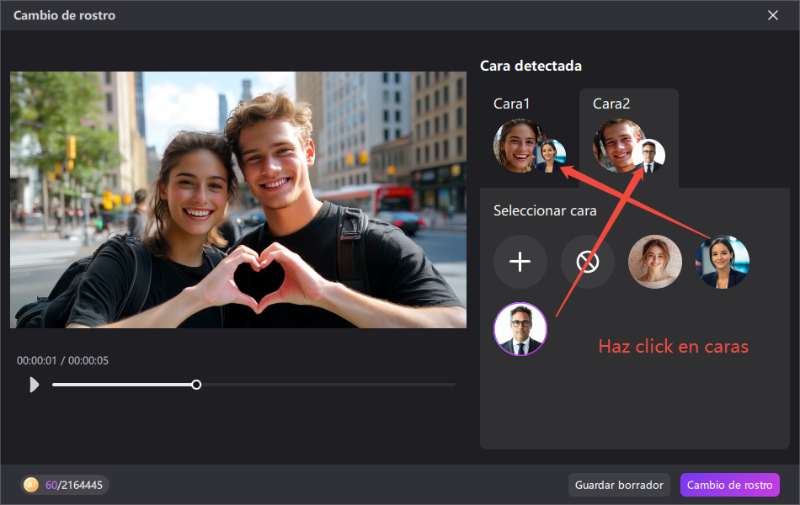Click the gold coin credits icon
This screenshot has height=505, width=800.
[31, 485]
